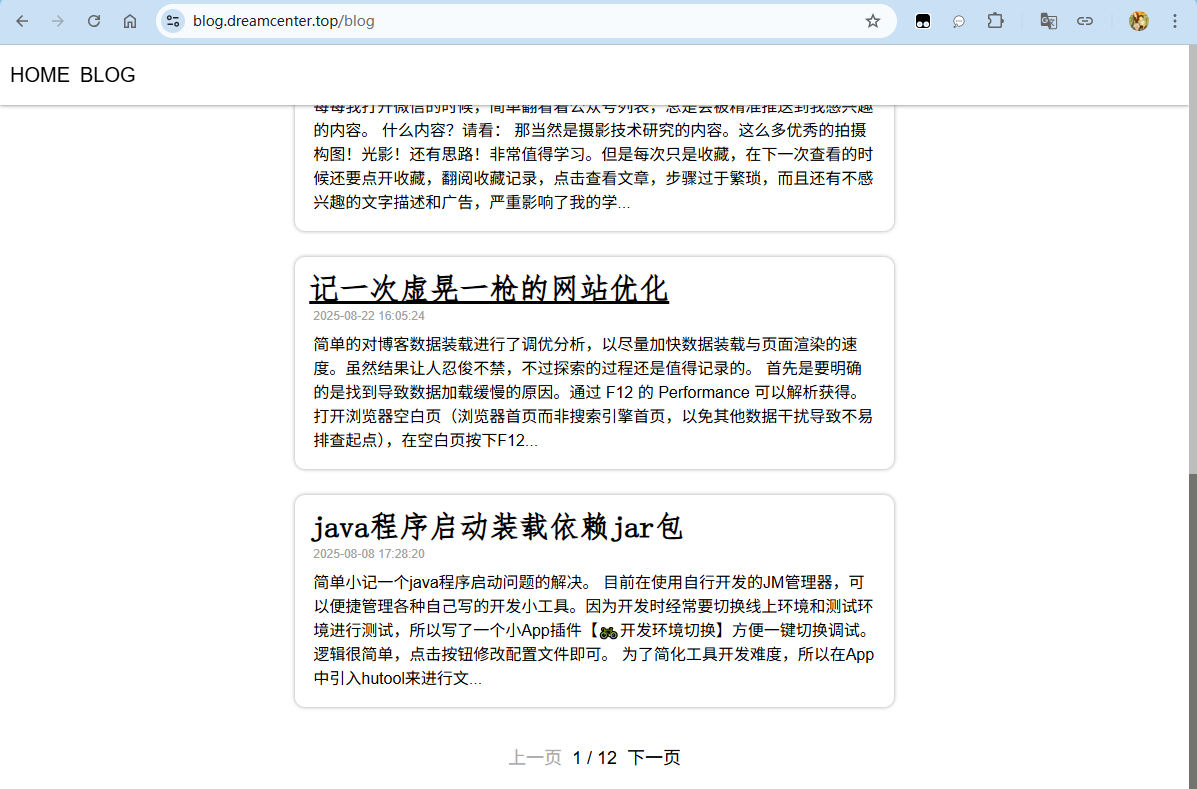
Task: Click the browser forward arrow
Action: pyautogui.click(x=58, y=21)
